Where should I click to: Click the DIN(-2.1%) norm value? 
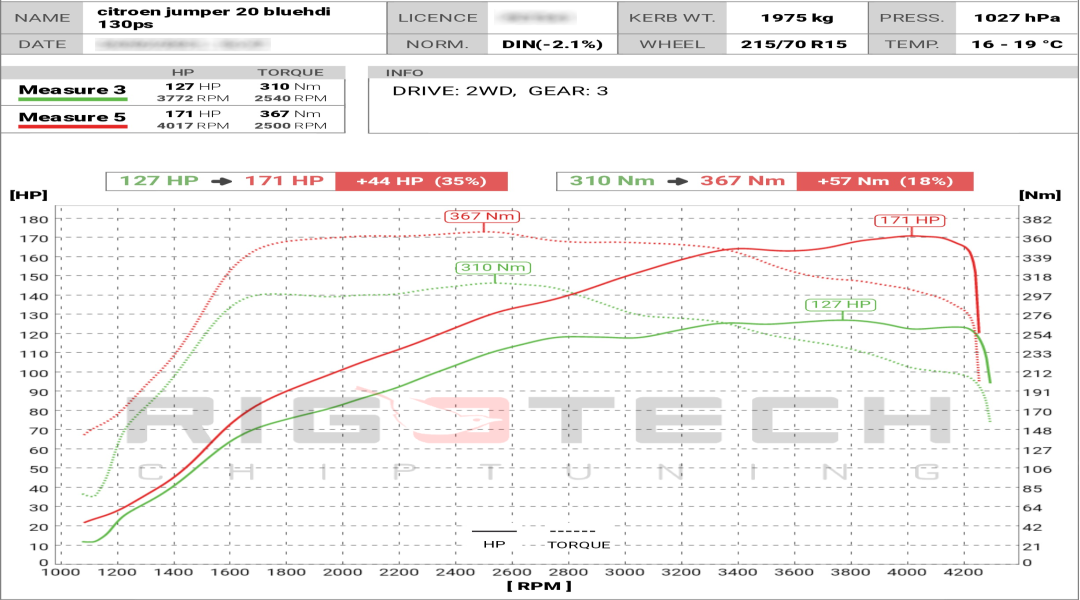(552, 44)
